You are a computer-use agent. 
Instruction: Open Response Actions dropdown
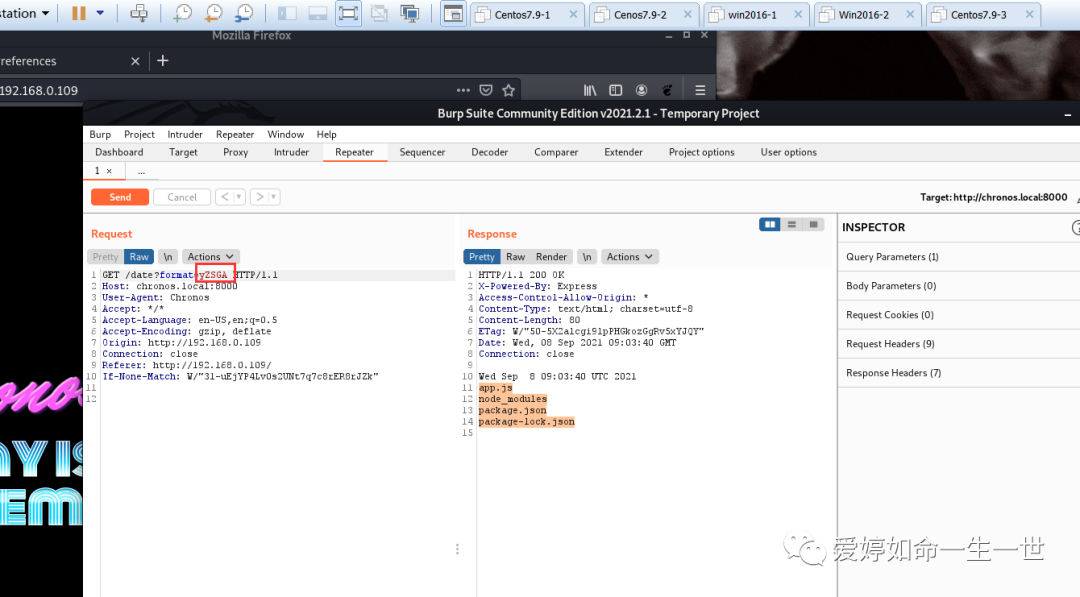[630, 256]
